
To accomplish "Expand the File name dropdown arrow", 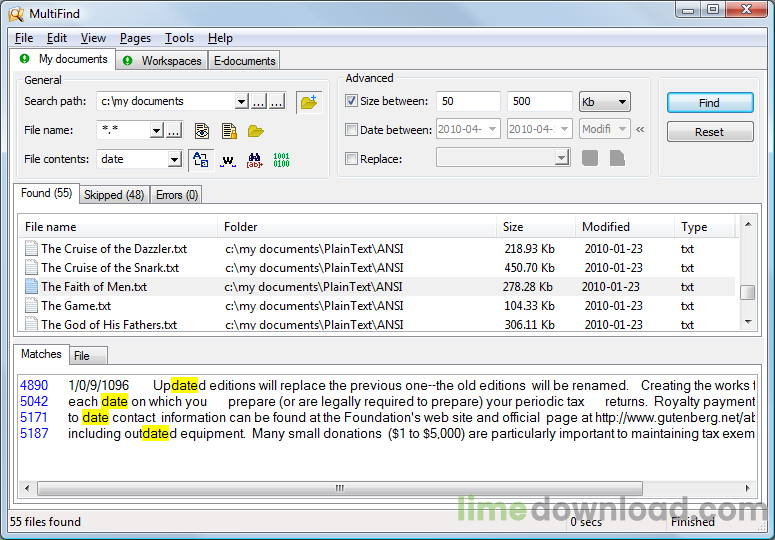I will (x=157, y=130).
